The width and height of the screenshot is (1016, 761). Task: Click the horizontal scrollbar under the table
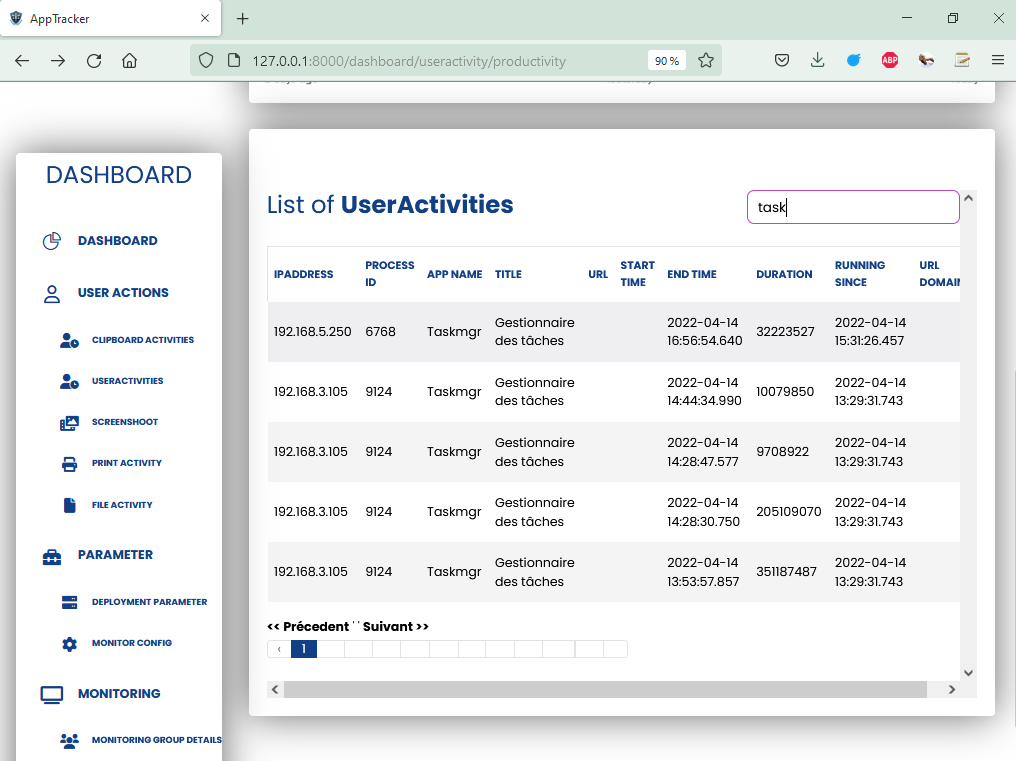tap(605, 689)
